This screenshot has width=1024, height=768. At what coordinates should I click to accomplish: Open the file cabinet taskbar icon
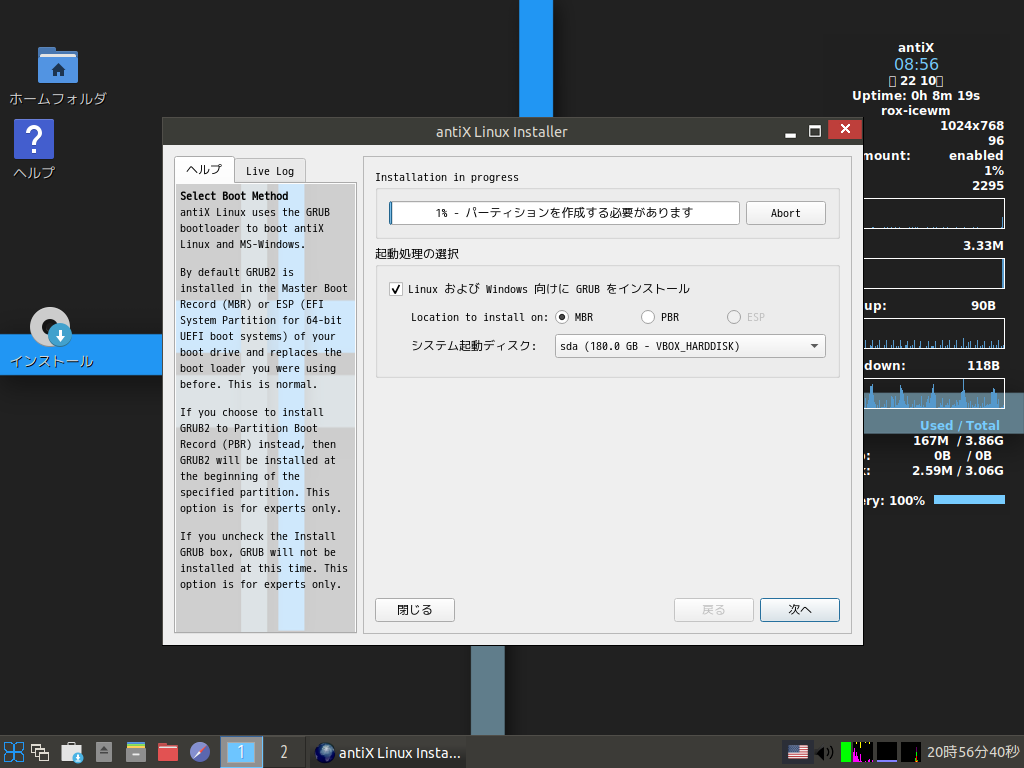136,752
